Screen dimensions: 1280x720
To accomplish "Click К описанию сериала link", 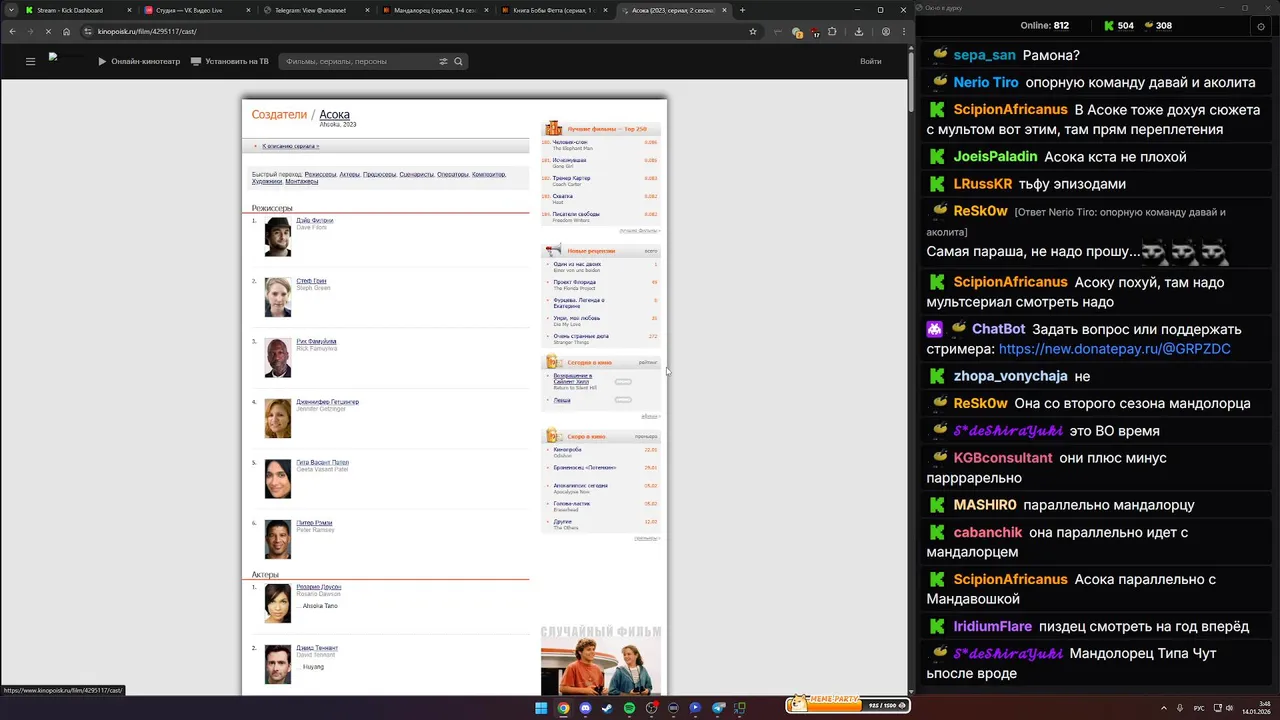I will 290,146.
